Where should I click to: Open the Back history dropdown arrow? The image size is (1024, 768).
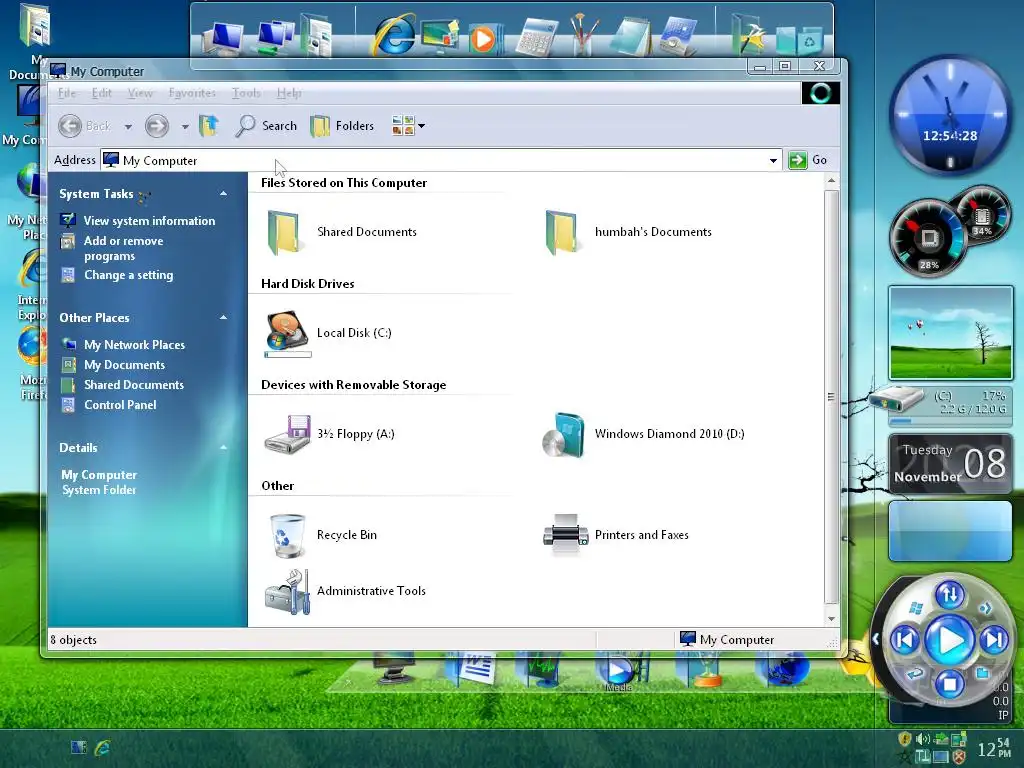128,127
